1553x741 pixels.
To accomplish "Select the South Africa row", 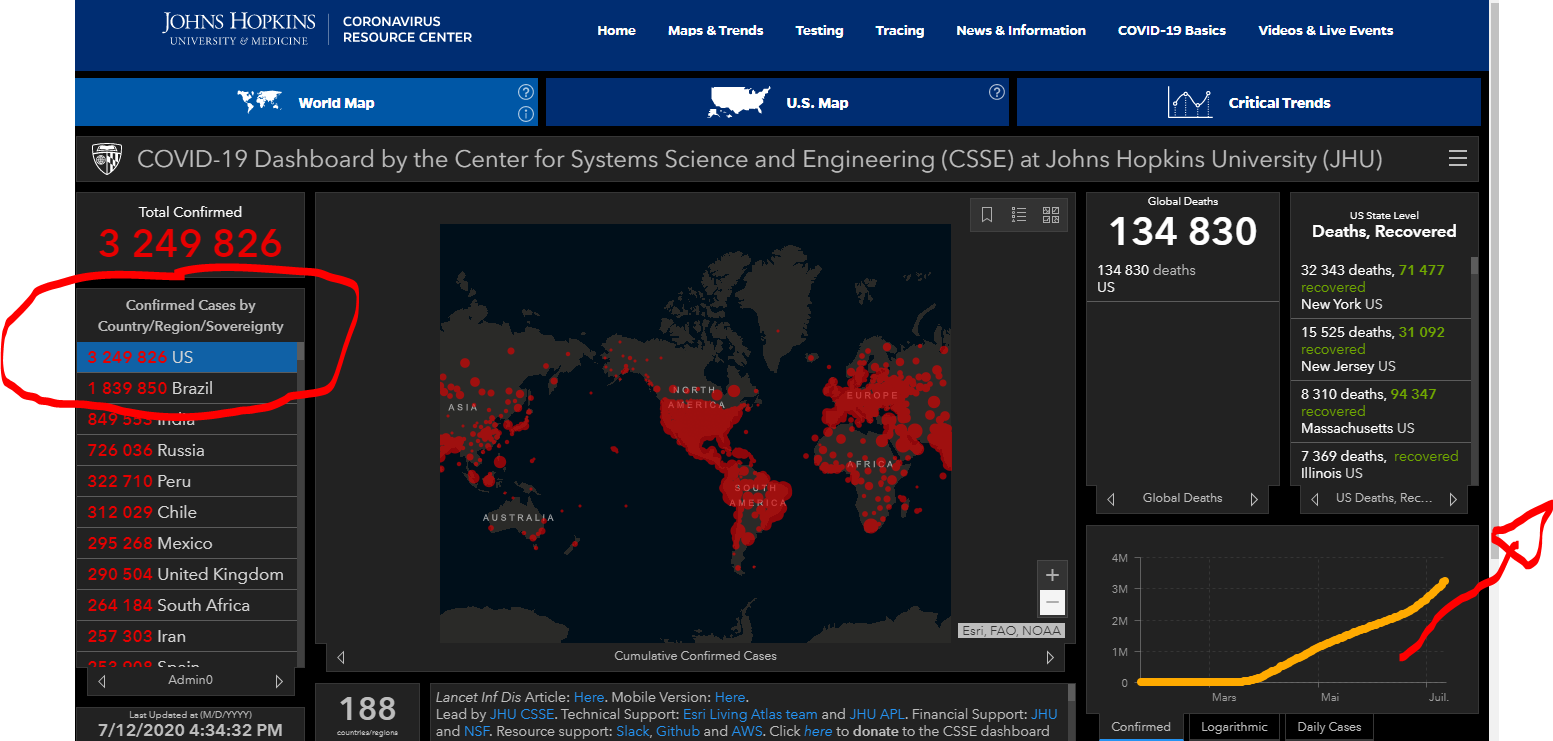I will click(187, 606).
